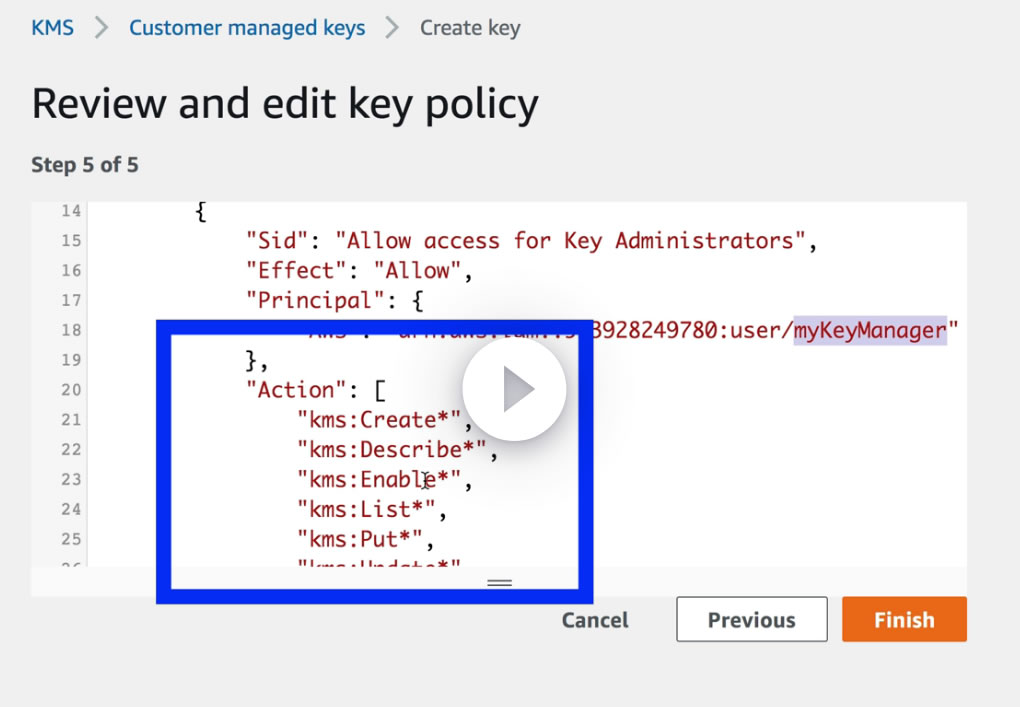This screenshot has width=1020, height=707.
Task: Play the video overlay
Action: pyautogui.click(x=514, y=389)
